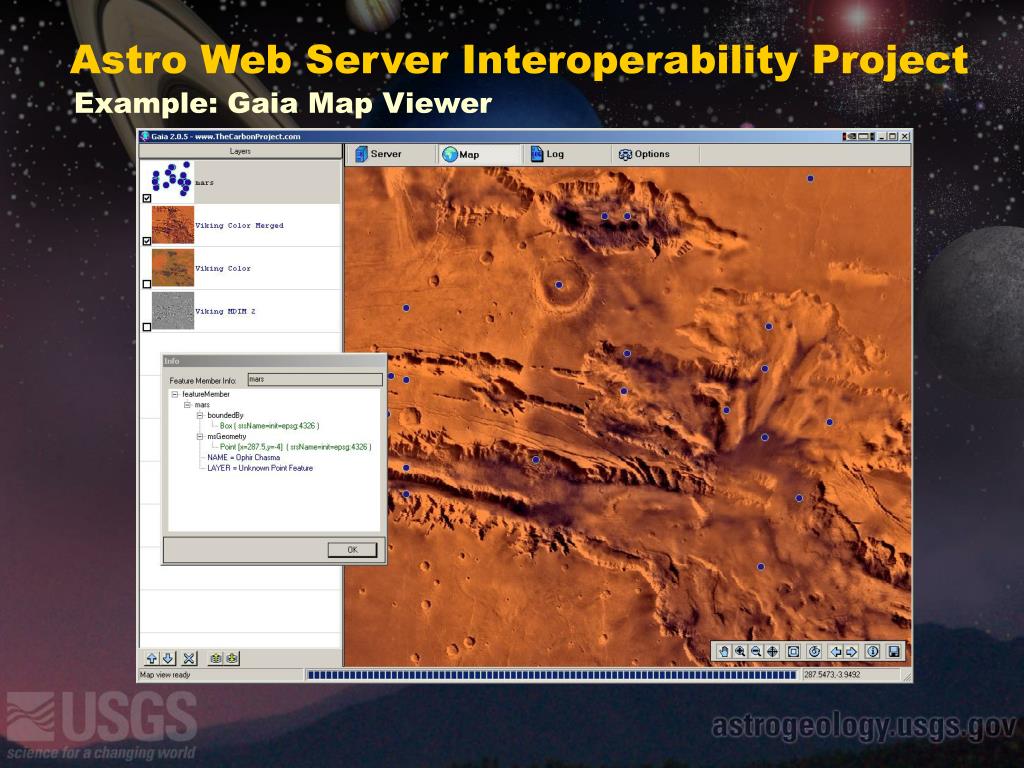Click OK in the Info dialog
This screenshot has height=768, width=1024.
(x=353, y=550)
